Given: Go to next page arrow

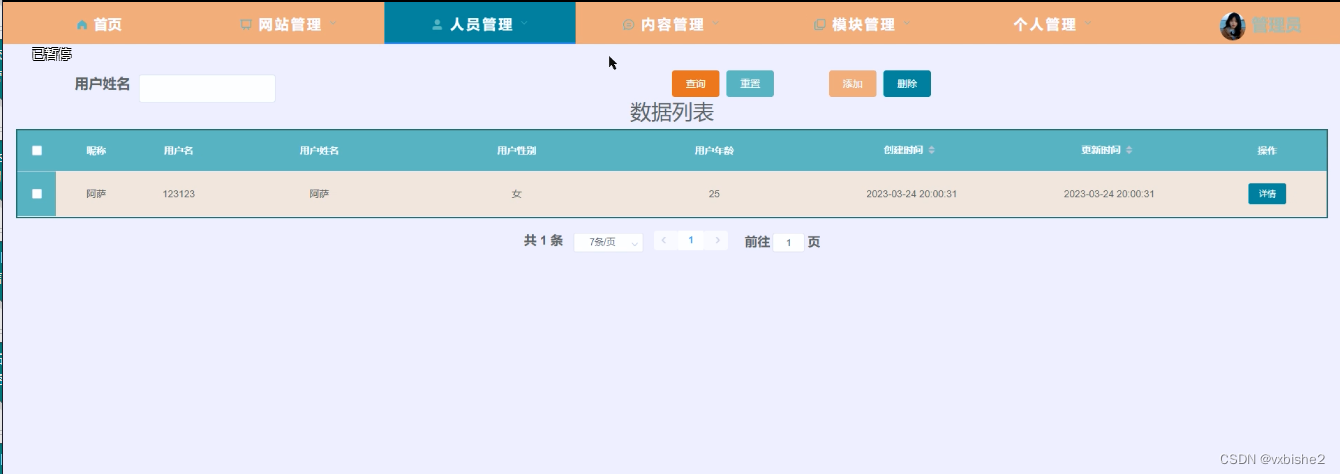Looking at the screenshot, I should click(x=717, y=241).
